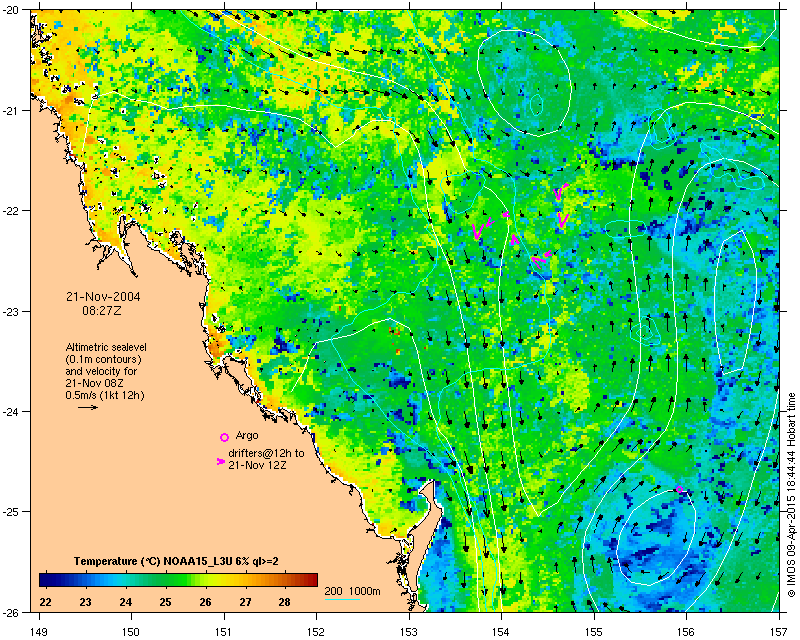Click longitude axis label '152'
Image resolution: width=800 pixels, height=640 pixels.
[x=316, y=631]
